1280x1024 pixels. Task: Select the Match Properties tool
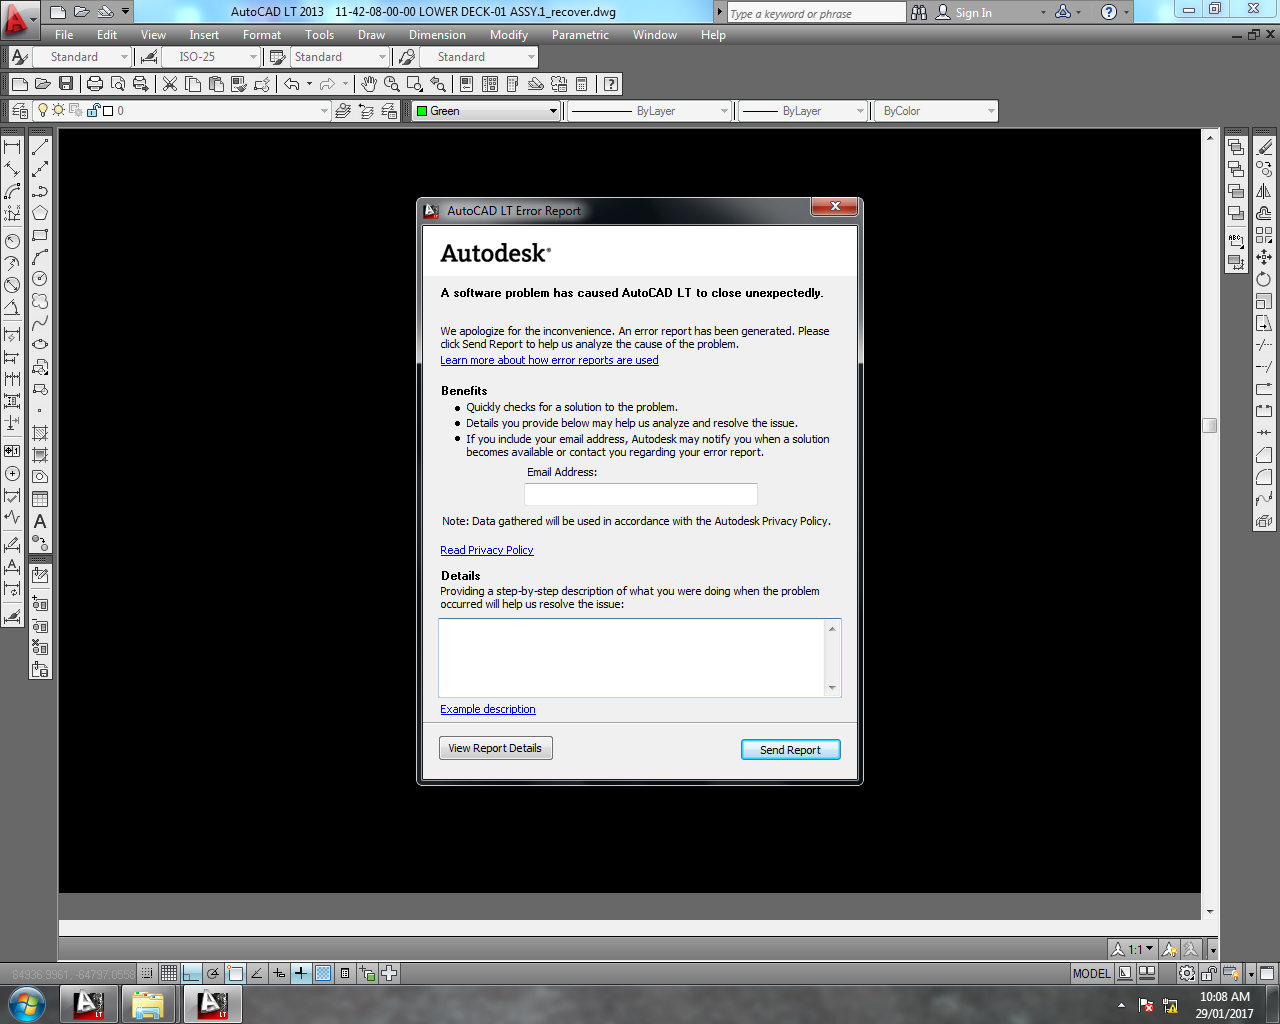pos(239,84)
